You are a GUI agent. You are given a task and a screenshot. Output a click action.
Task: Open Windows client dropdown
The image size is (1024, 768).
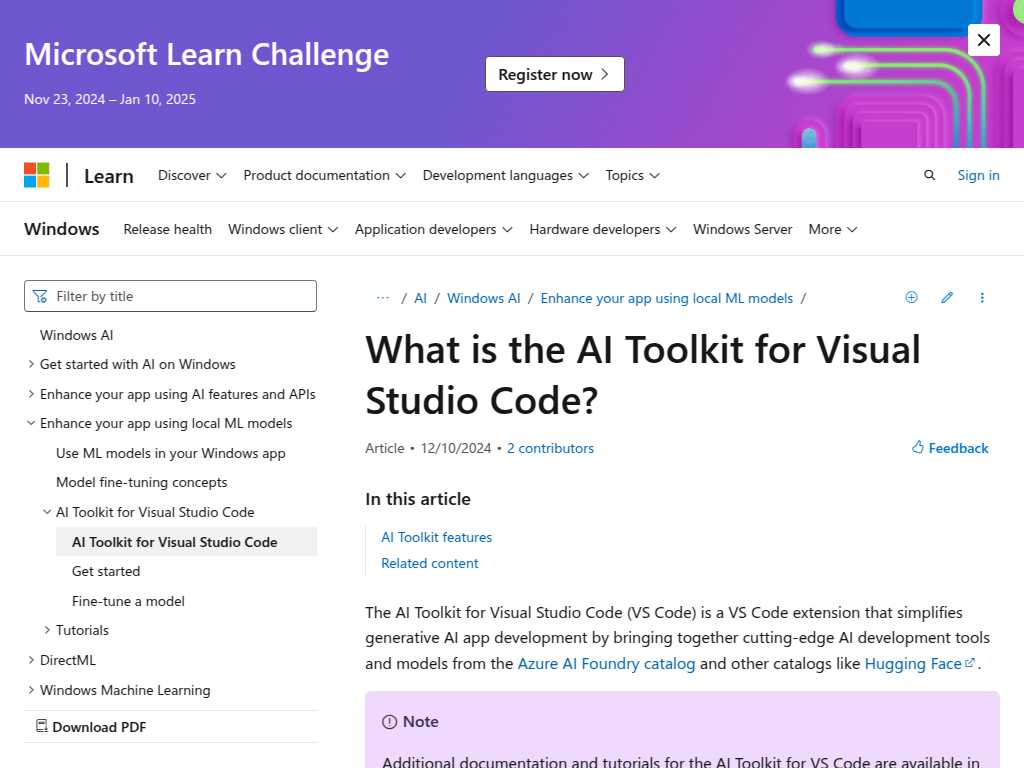283,229
